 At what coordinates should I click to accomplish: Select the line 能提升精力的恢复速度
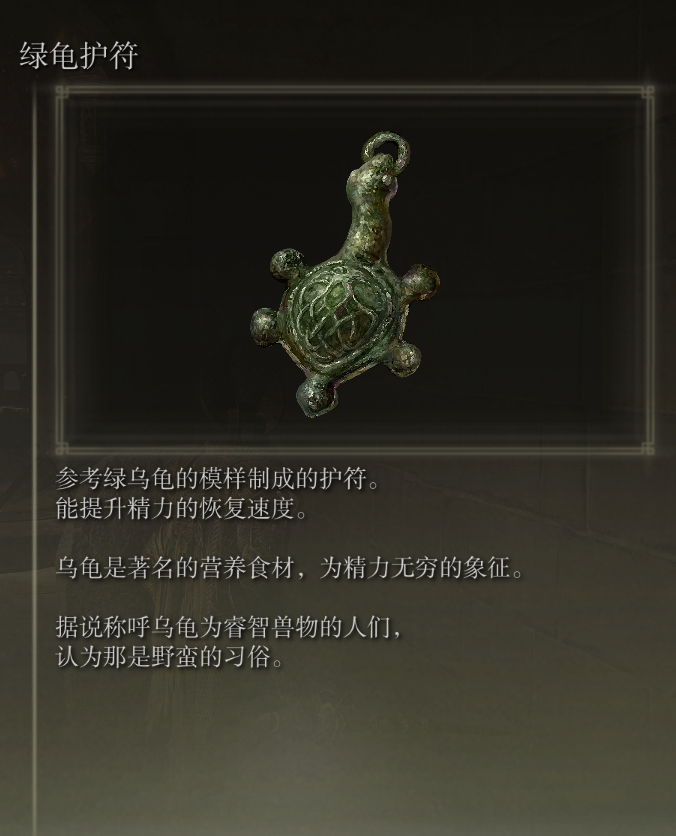coord(182,508)
